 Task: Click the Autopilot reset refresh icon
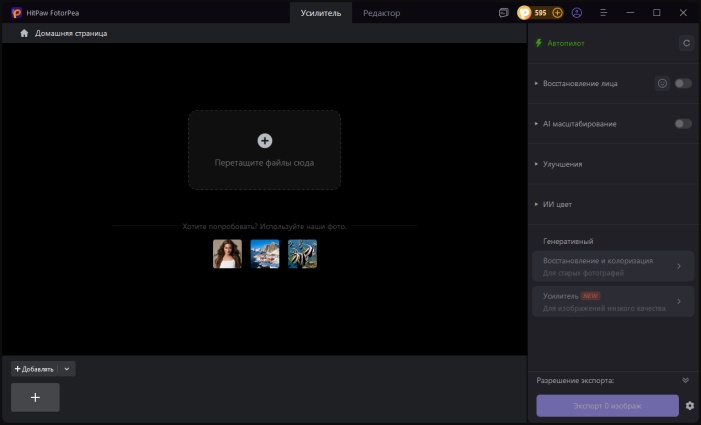(685, 43)
